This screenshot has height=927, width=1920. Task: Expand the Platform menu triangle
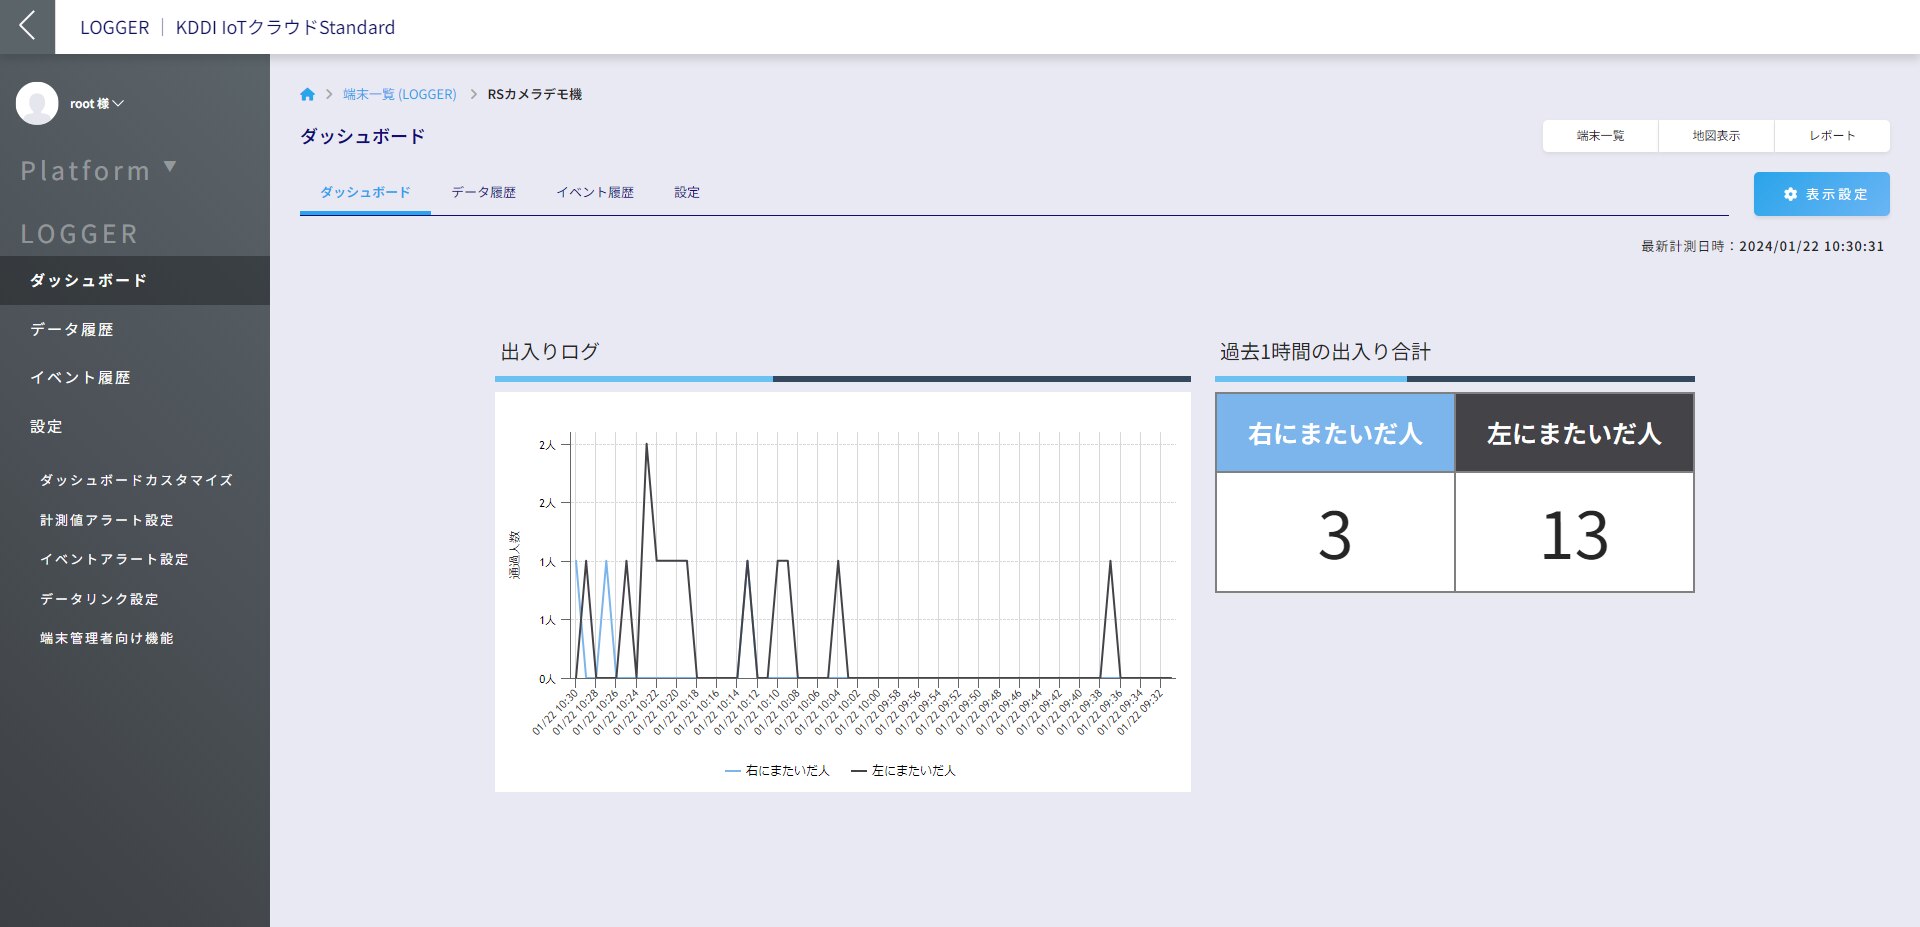170,167
